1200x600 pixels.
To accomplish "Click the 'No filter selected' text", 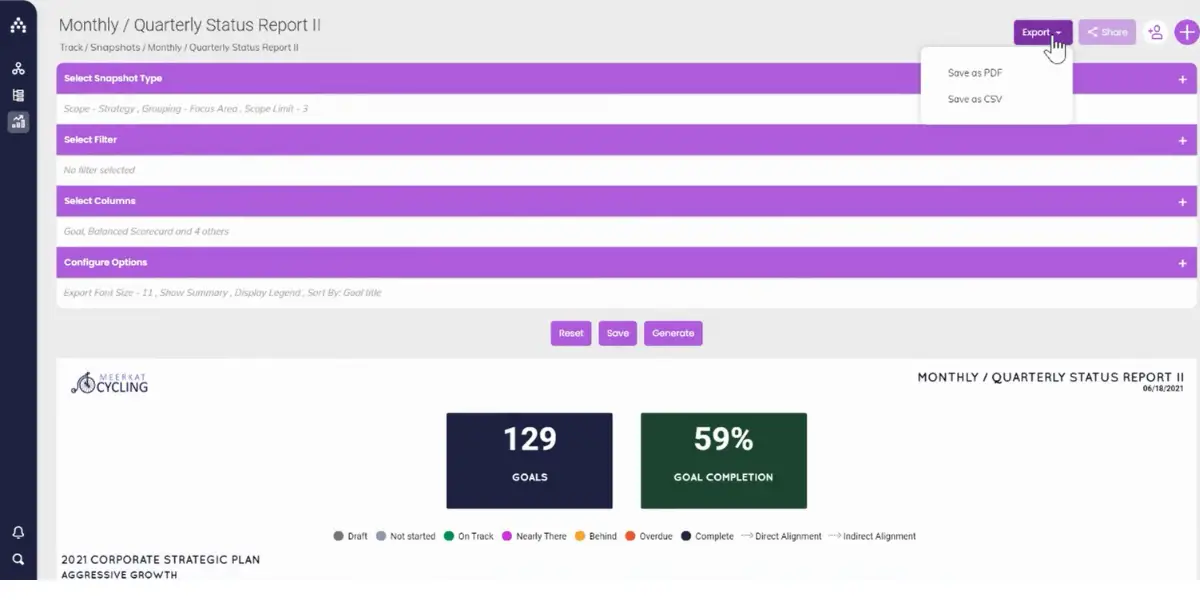I will [x=99, y=170].
